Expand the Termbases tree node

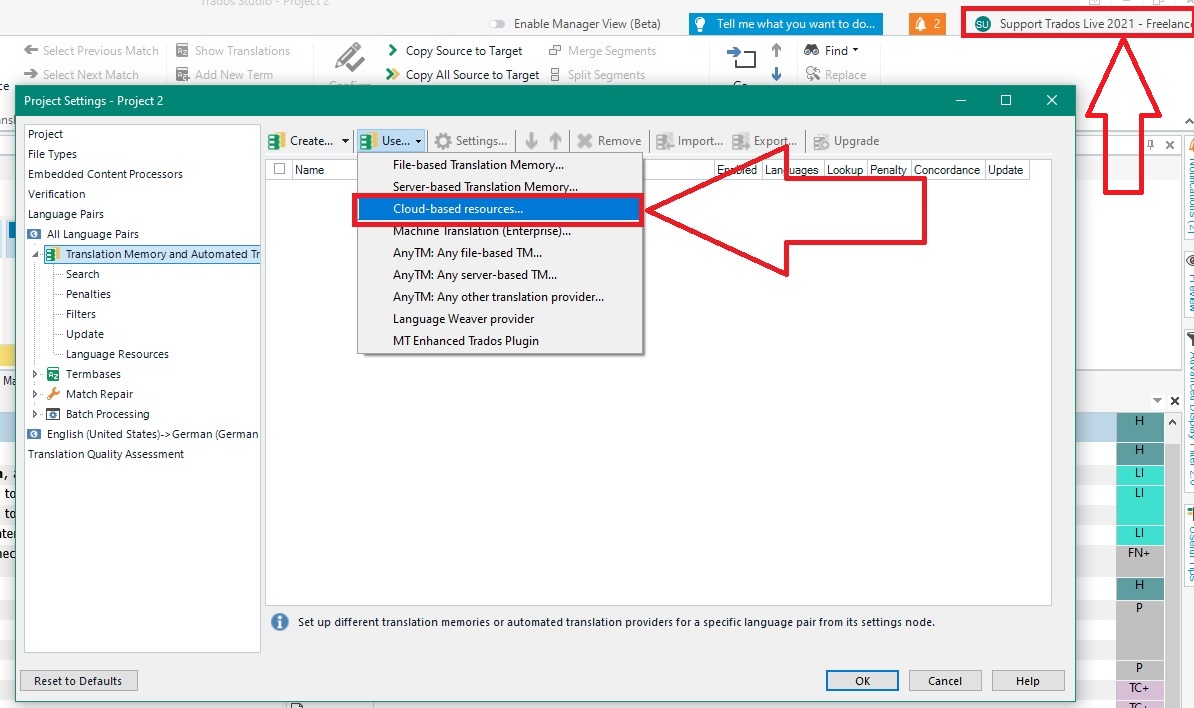coord(34,373)
